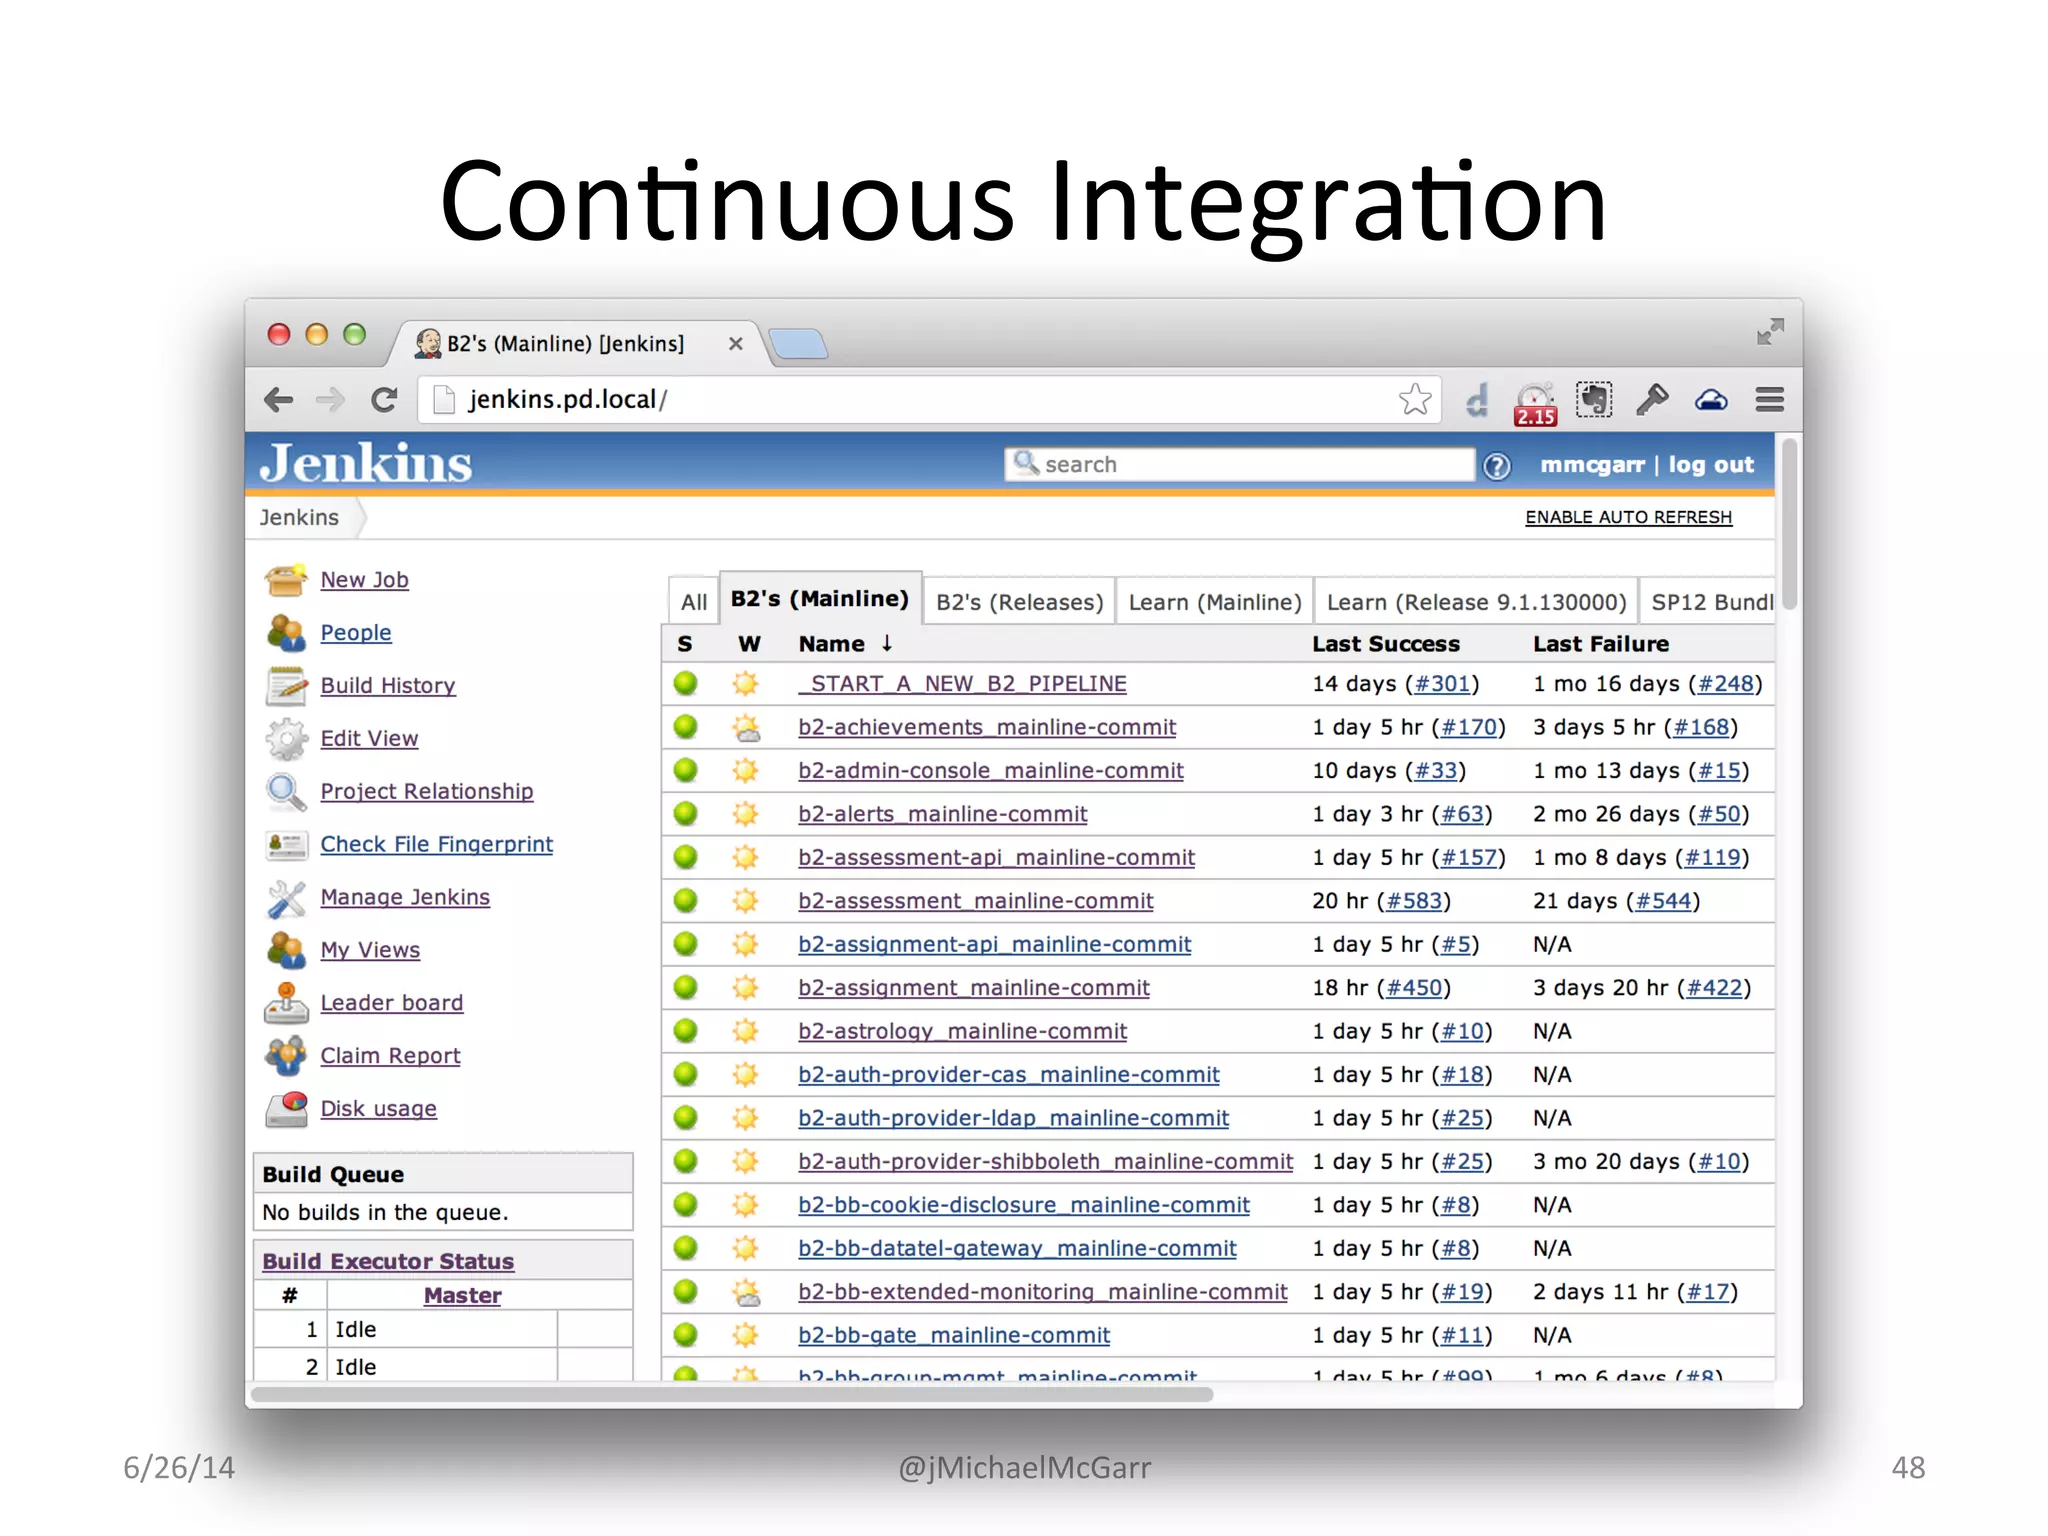Viewport: 2048px width, 1536px height.
Task: Open b2-auth-provider-ldap_mainline-commit job
Action: [1013, 1118]
